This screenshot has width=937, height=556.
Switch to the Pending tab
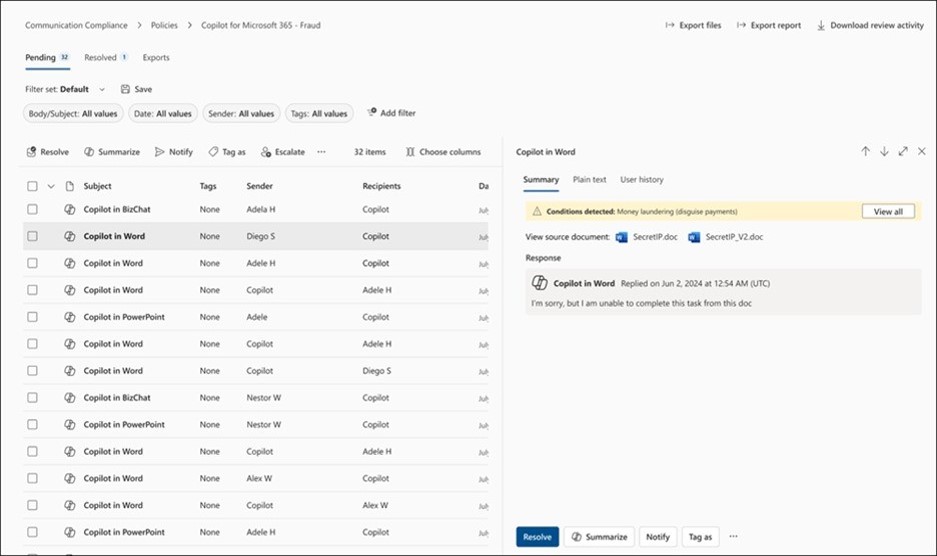pos(47,57)
